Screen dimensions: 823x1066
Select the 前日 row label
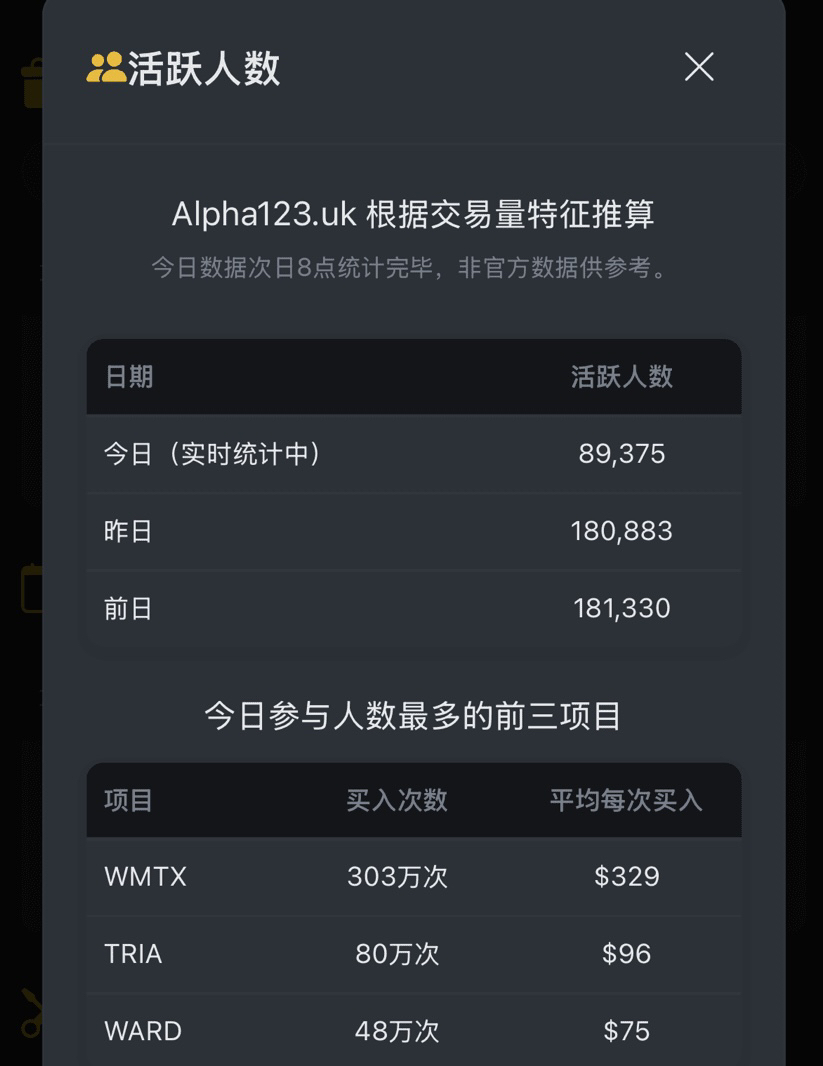coord(129,608)
